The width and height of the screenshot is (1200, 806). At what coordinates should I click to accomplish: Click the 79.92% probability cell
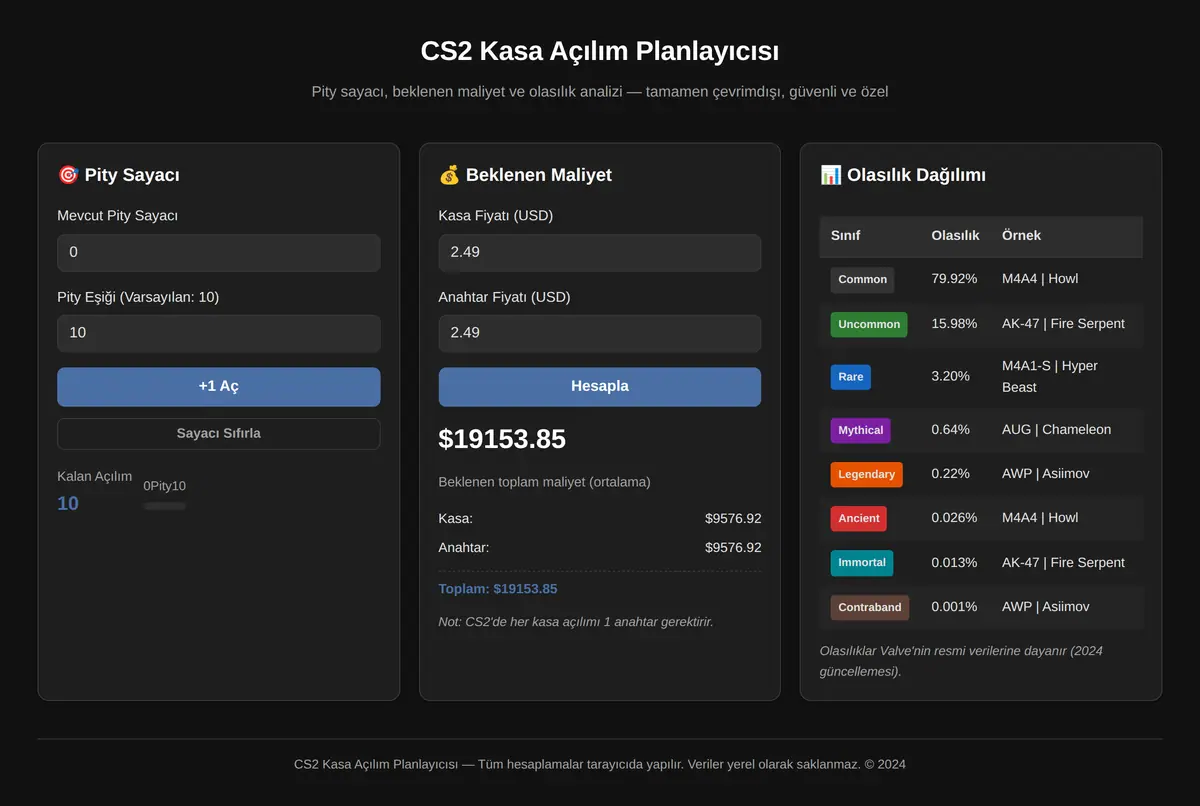click(x=954, y=279)
